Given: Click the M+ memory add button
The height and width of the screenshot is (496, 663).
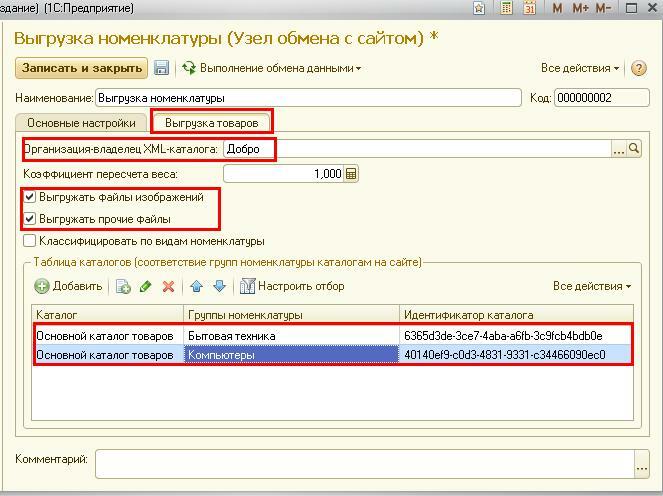Looking at the screenshot, I should tap(581, 8).
